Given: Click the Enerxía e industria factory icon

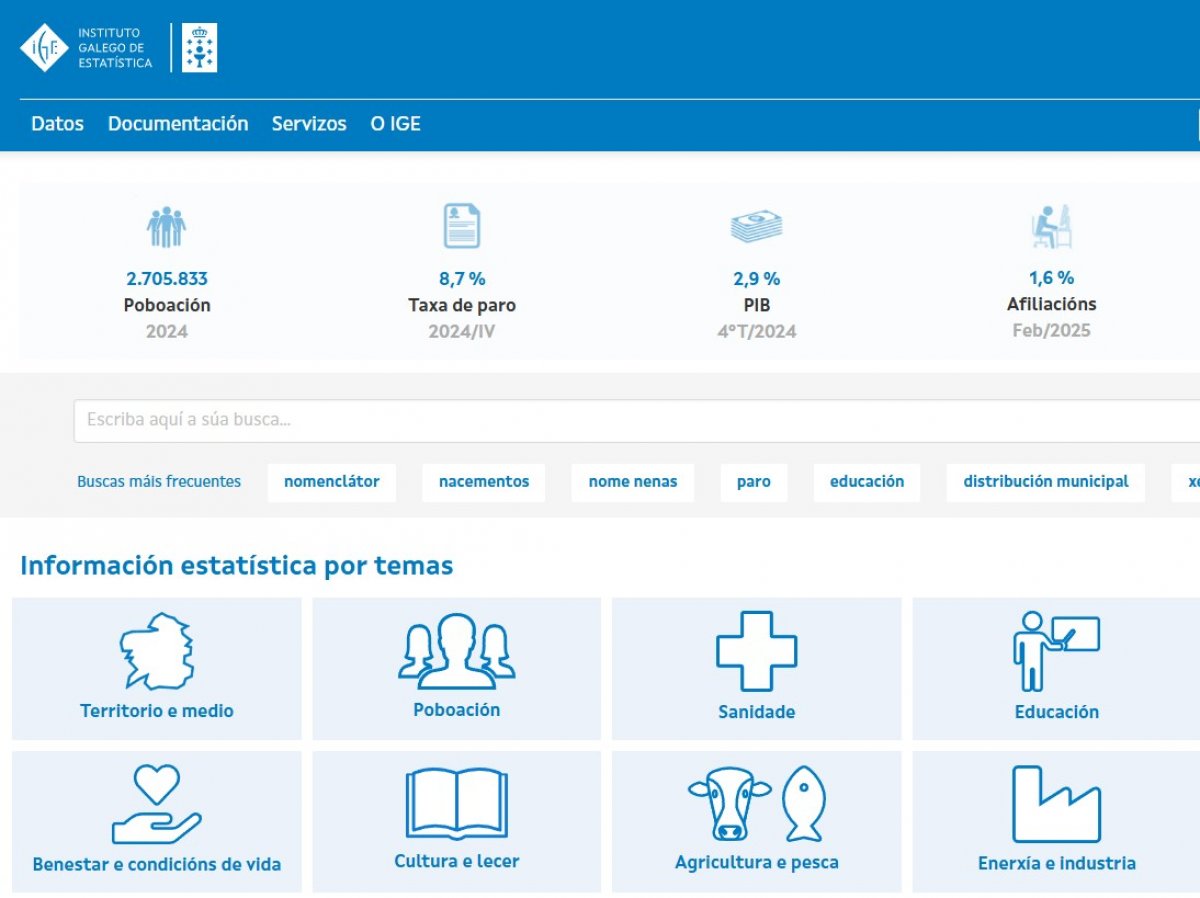Looking at the screenshot, I should tap(1056, 804).
